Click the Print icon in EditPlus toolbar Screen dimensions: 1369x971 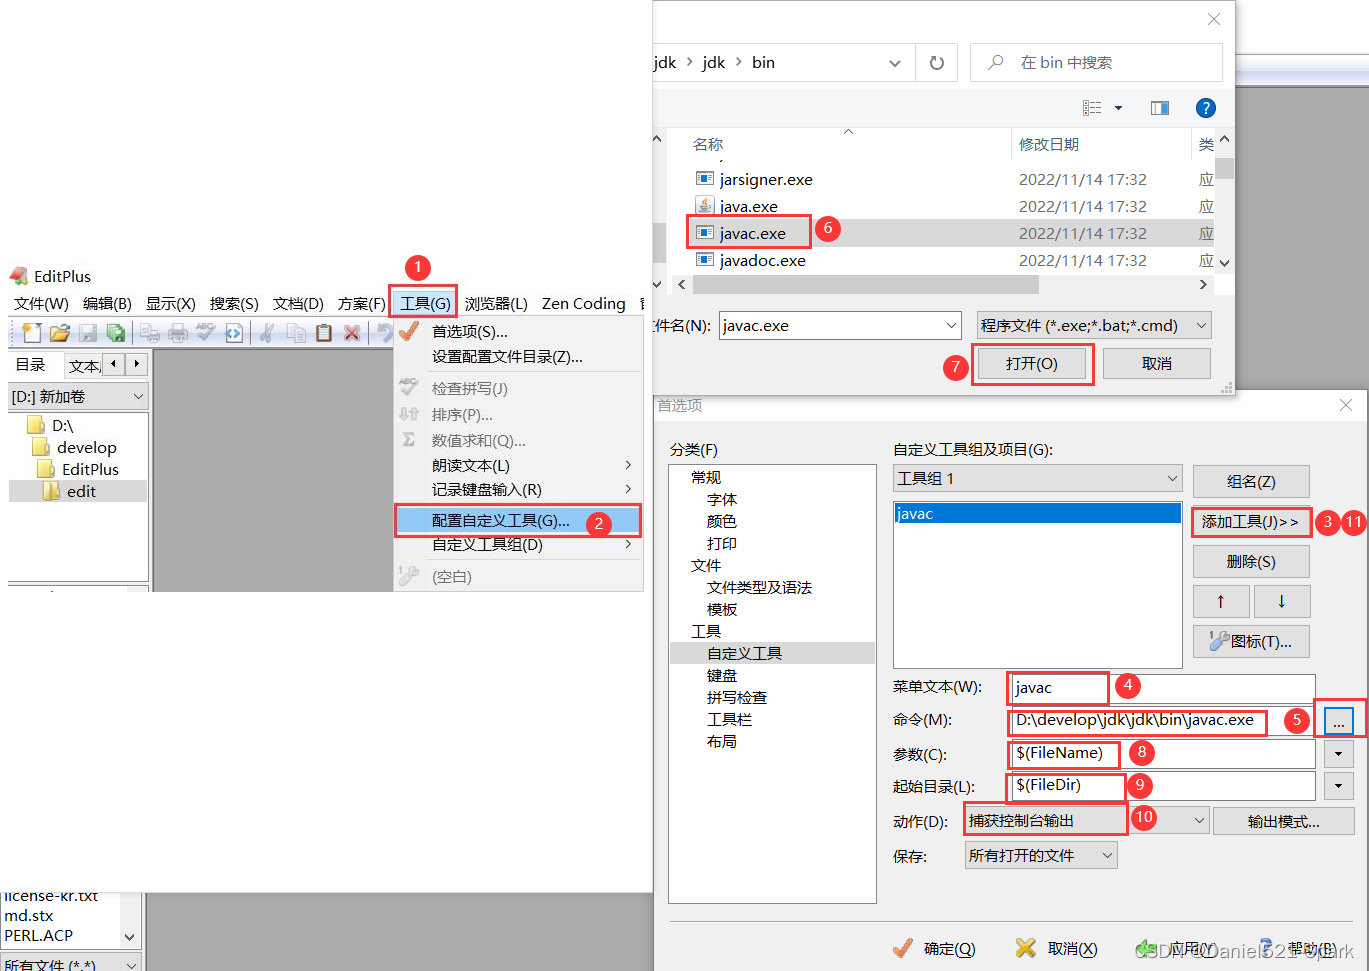pos(178,333)
